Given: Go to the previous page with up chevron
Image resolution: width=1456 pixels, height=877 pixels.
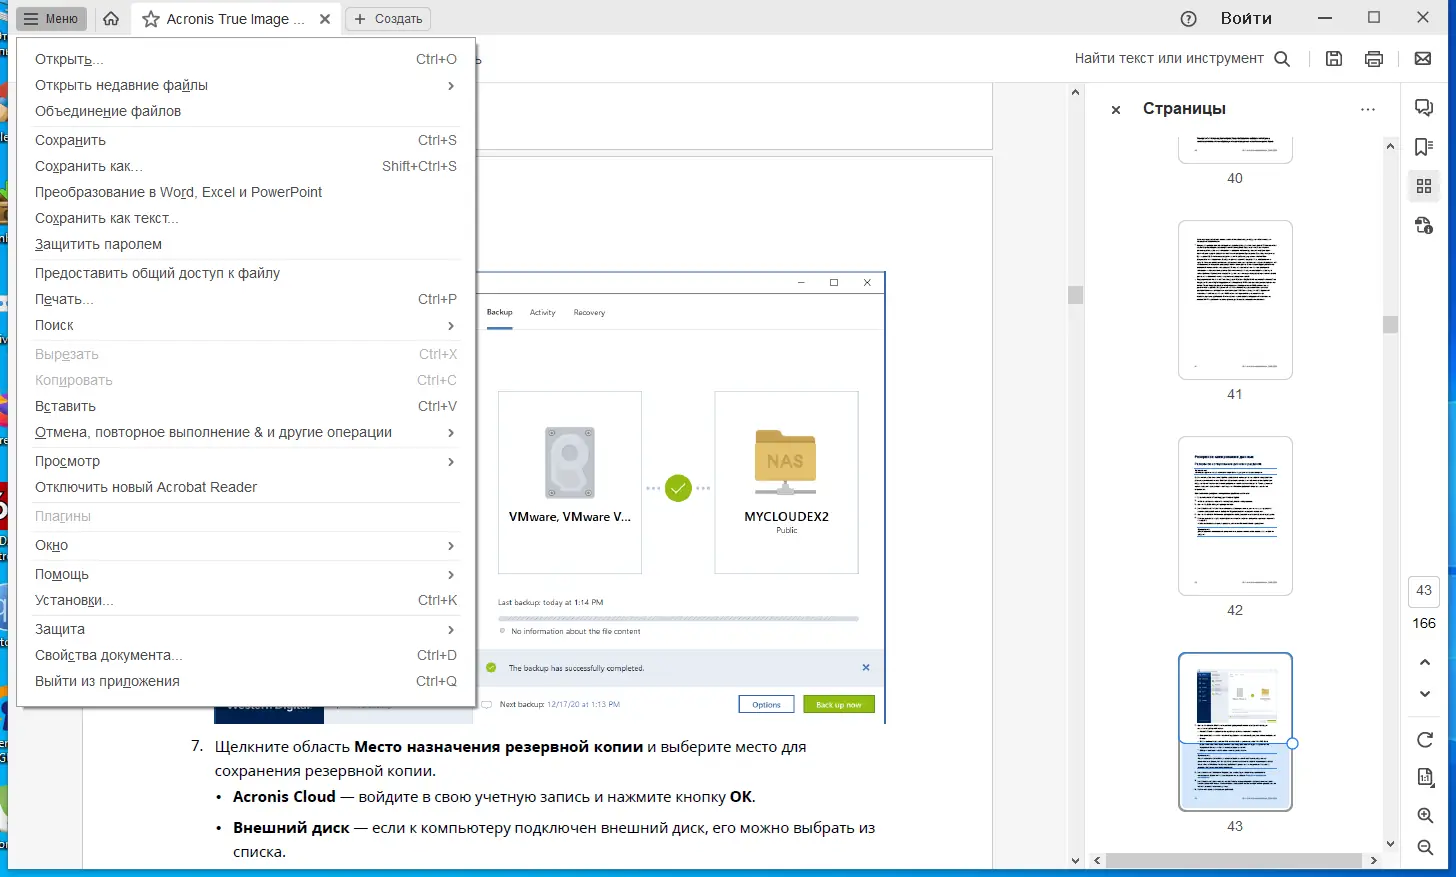Looking at the screenshot, I should point(1425,662).
